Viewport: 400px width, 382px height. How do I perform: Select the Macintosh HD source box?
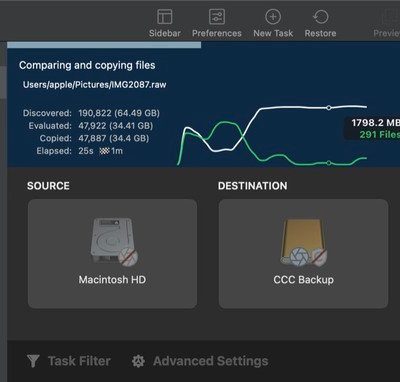112,254
